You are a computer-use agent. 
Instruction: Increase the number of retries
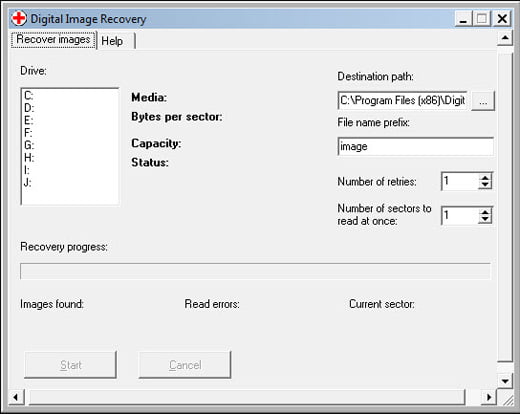[485, 178]
